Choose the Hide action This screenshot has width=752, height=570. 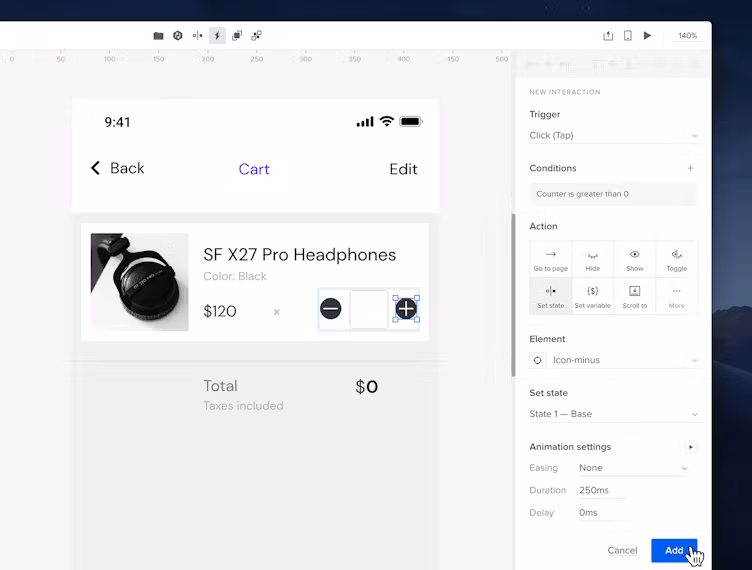(593, 260)
